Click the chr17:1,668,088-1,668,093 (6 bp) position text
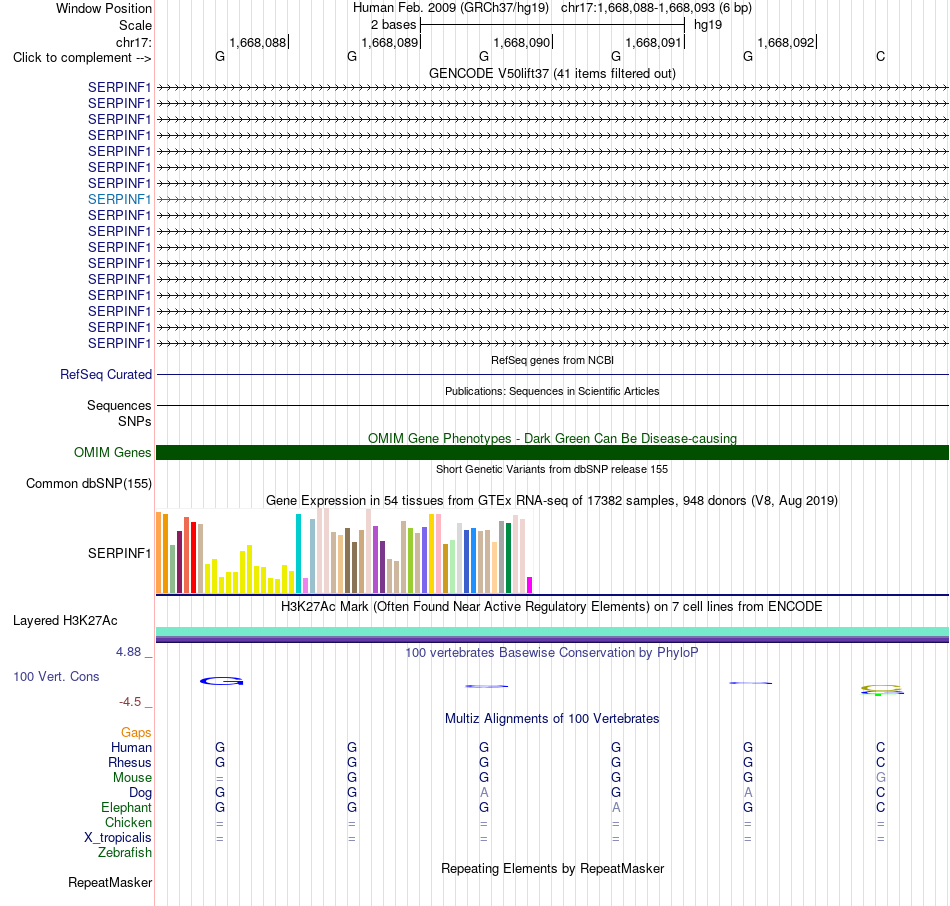This screenshot has height=906, width=950. (656, 8)
